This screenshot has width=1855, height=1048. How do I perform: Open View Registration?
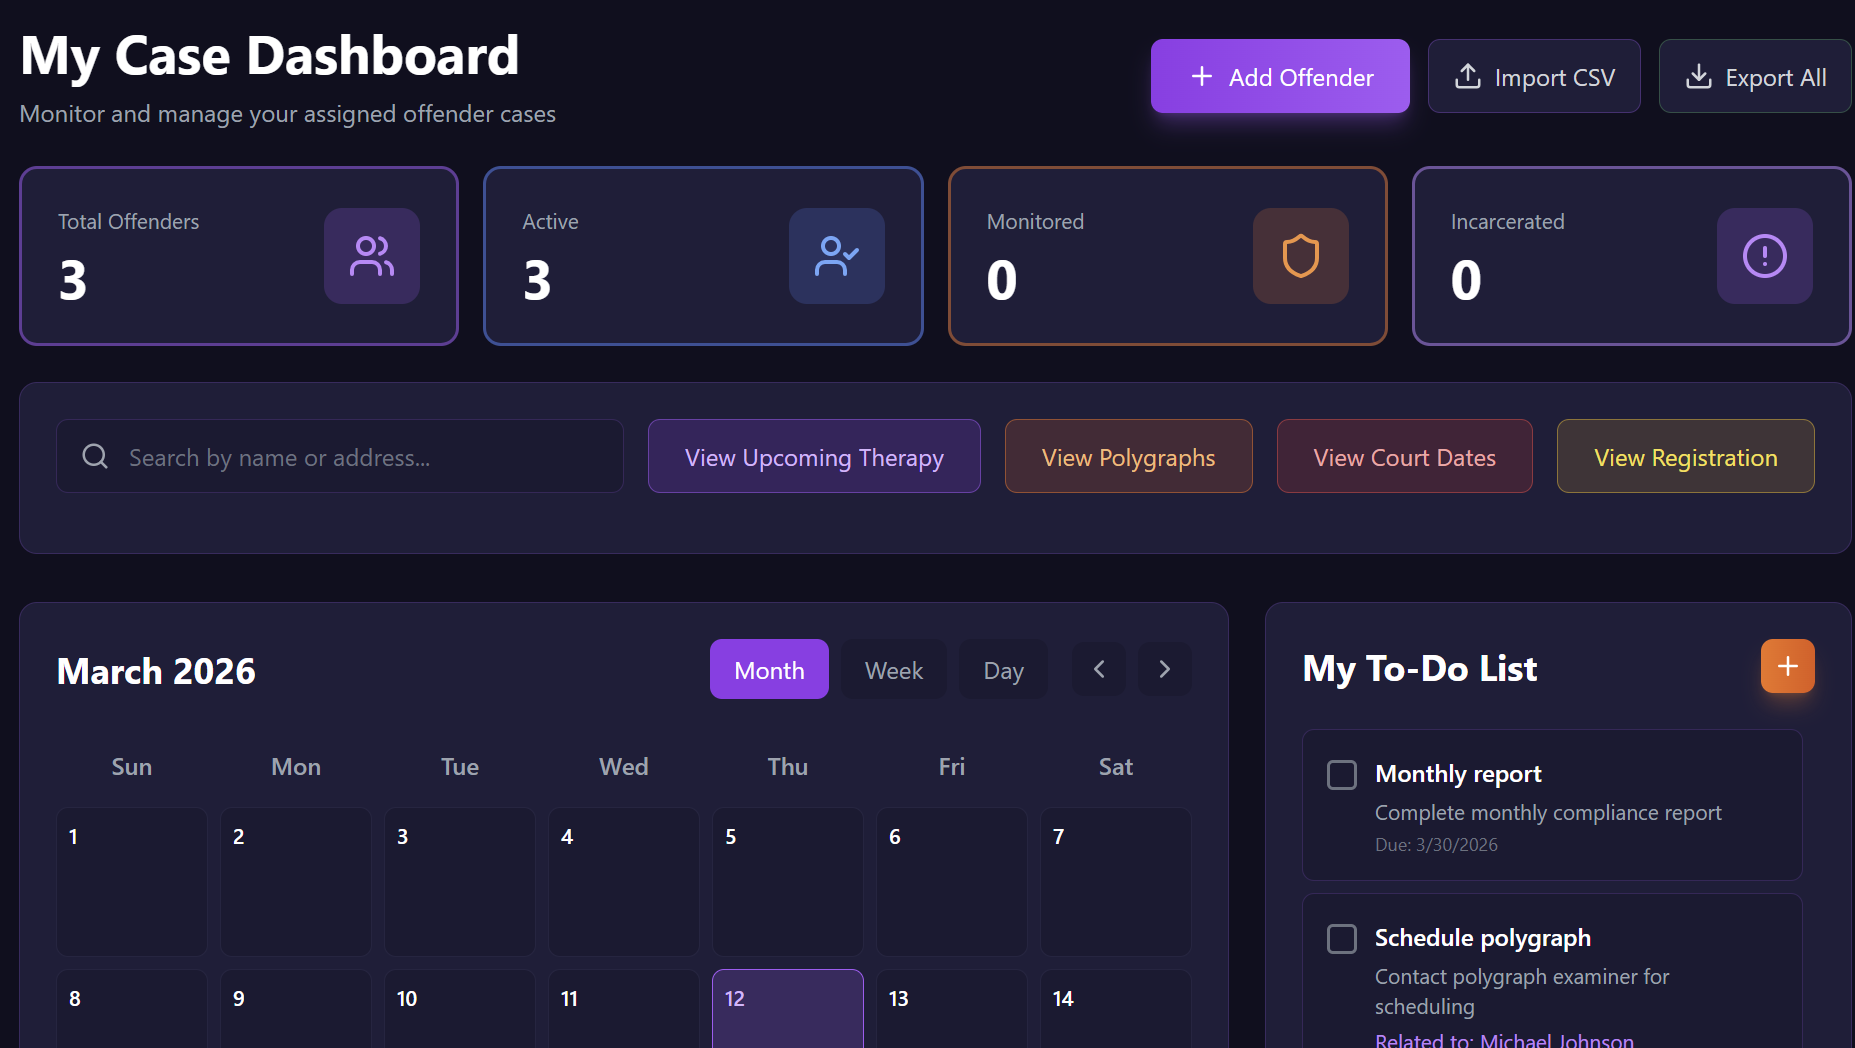1686,456
